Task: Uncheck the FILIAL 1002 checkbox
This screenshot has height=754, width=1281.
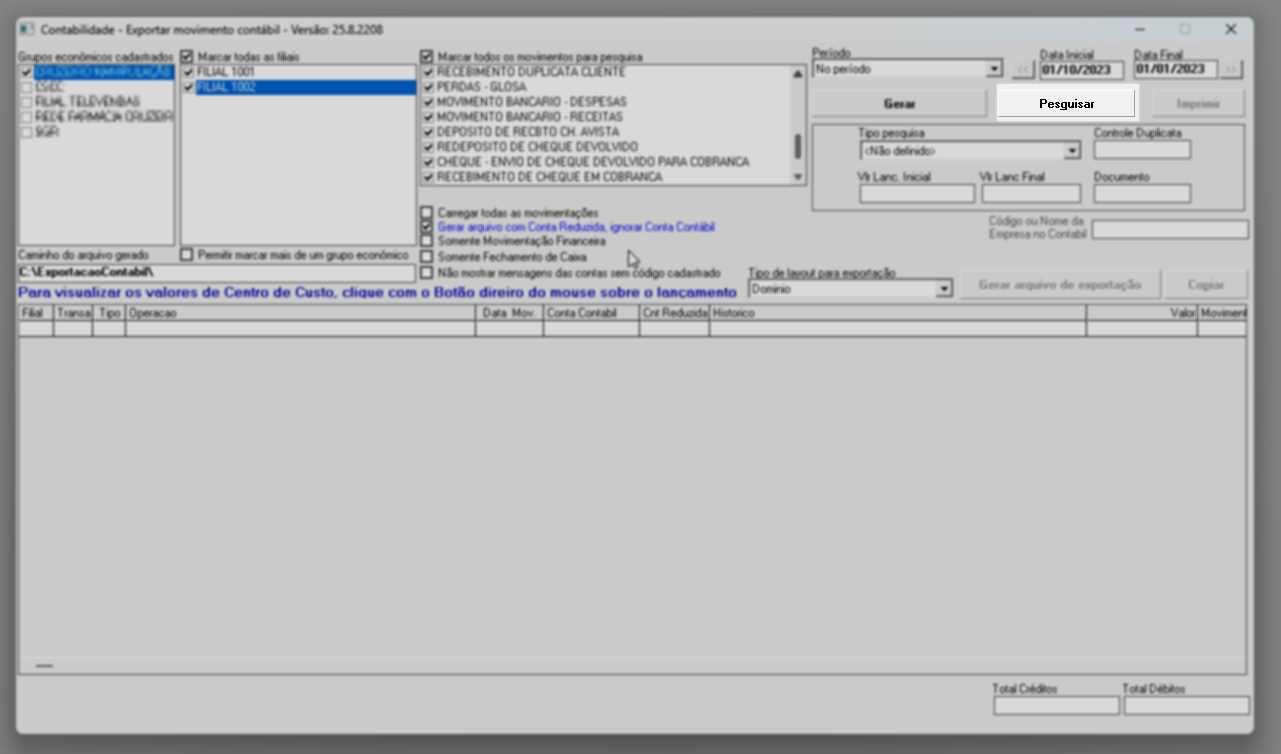Action: coord(189,88)
